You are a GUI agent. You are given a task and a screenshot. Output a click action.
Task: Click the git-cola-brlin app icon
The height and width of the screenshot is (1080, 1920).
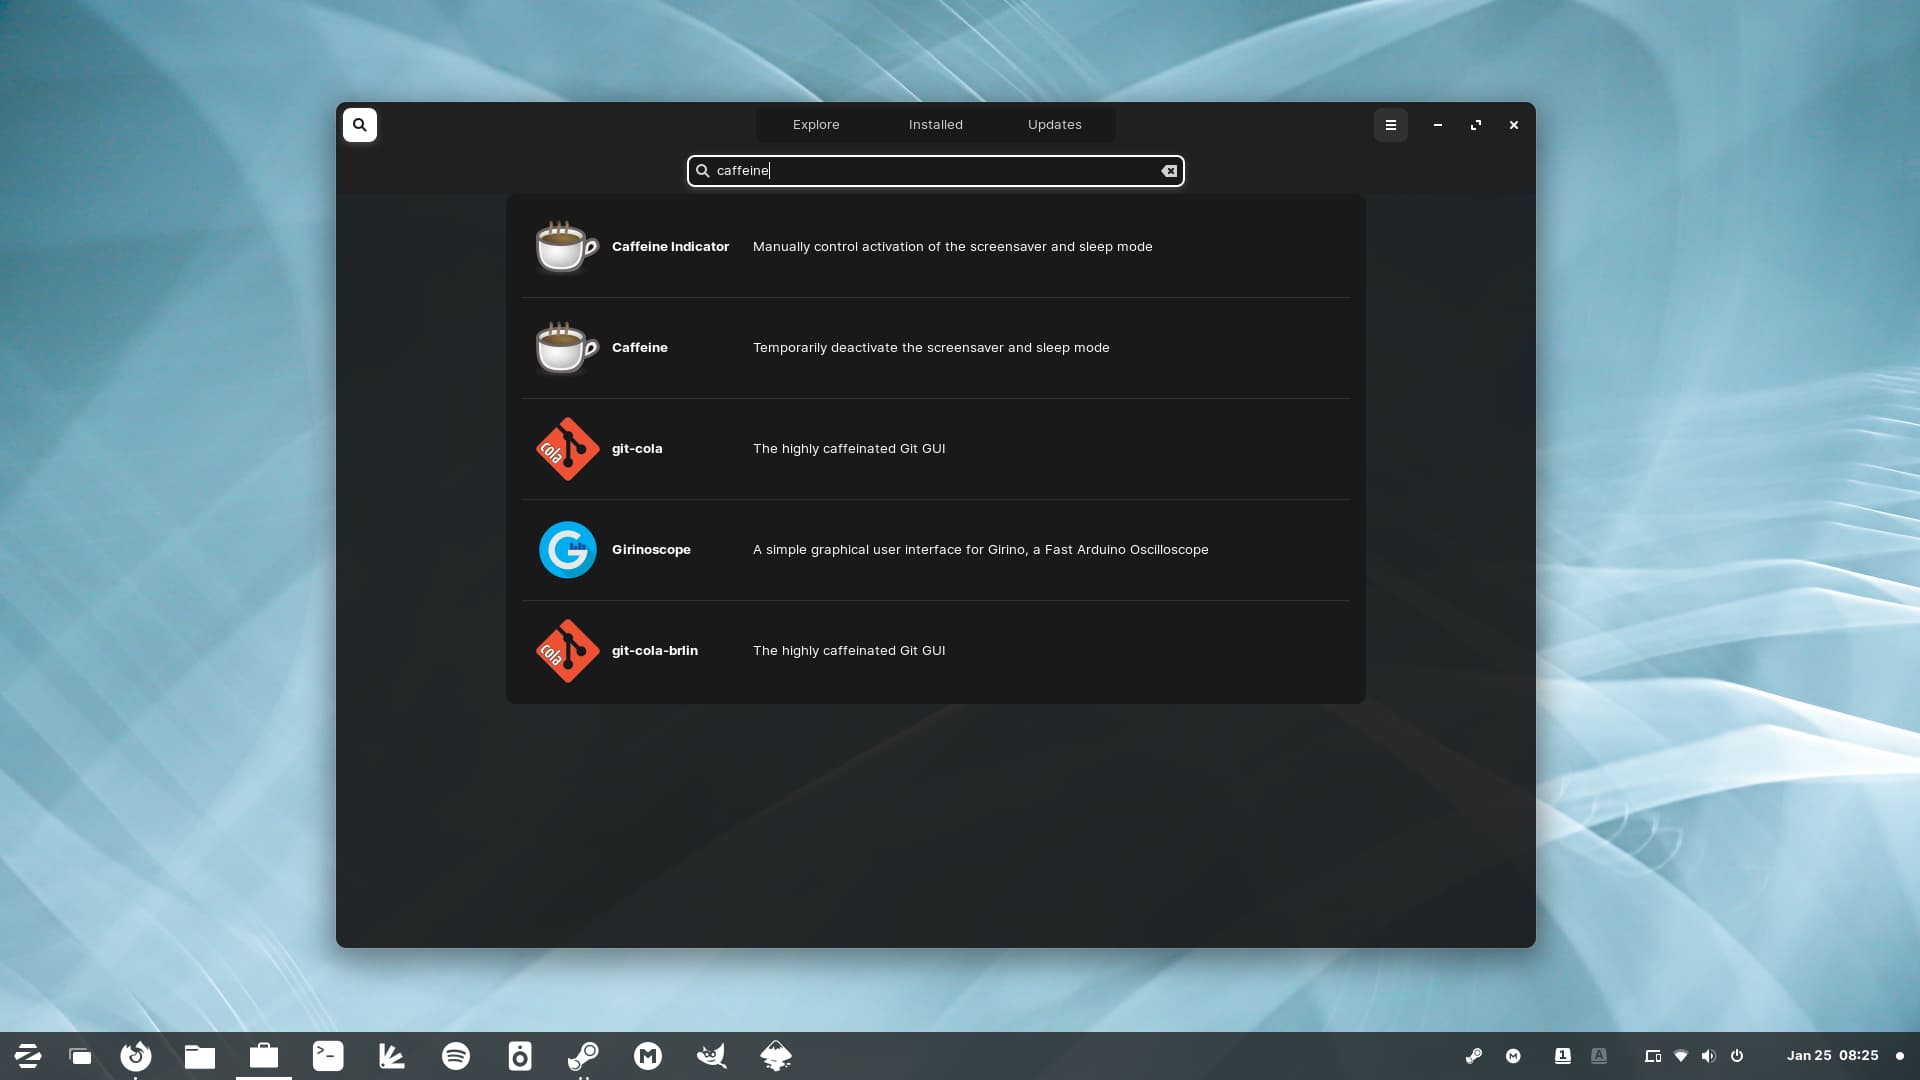click(567, 651)
